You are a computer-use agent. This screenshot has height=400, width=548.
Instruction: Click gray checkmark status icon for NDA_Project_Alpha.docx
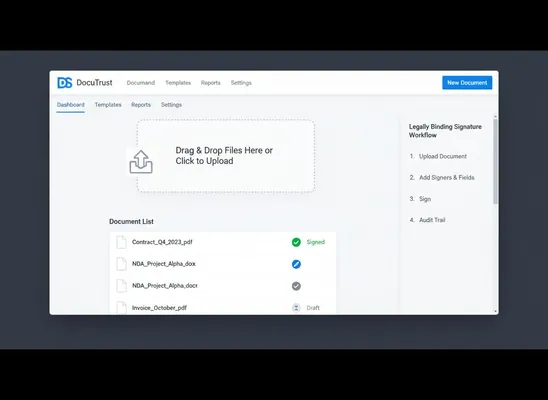click(296, 286)
